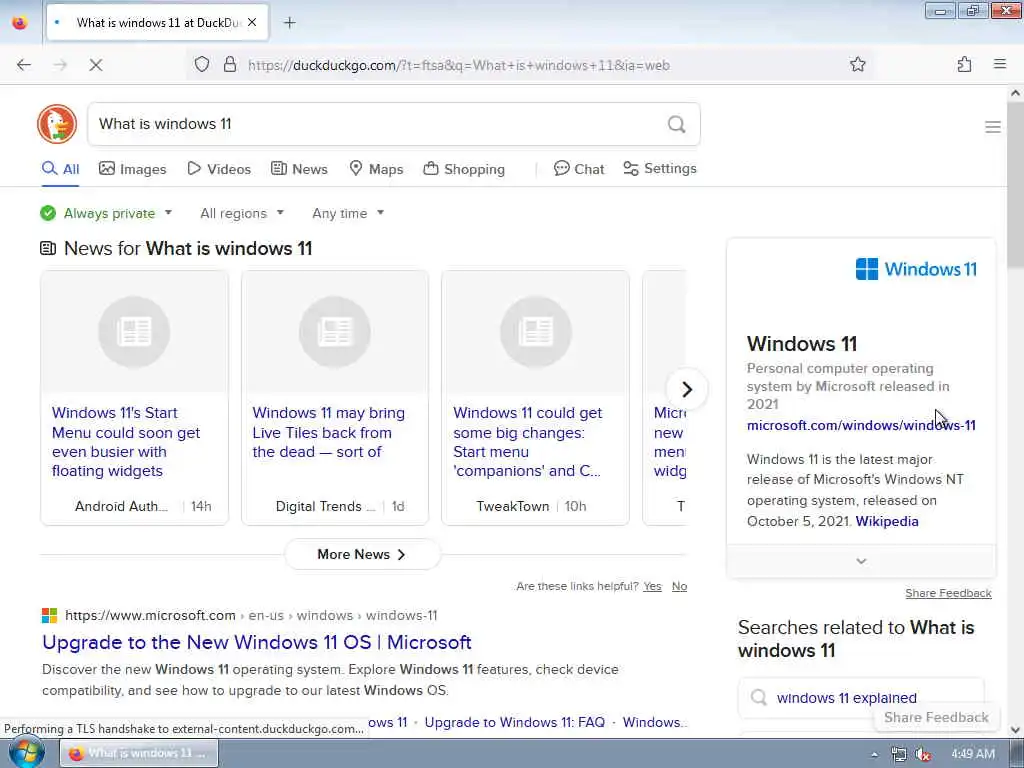This screenshot has width=1024, height=768.
Task: Switch to Images tab
Action: (133, 169)
